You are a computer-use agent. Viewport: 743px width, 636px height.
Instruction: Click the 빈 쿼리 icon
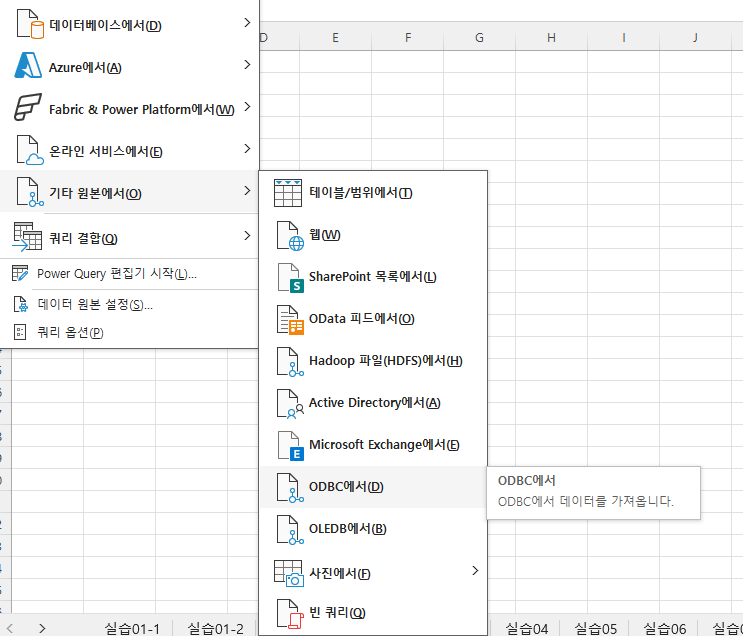(289, 612)
